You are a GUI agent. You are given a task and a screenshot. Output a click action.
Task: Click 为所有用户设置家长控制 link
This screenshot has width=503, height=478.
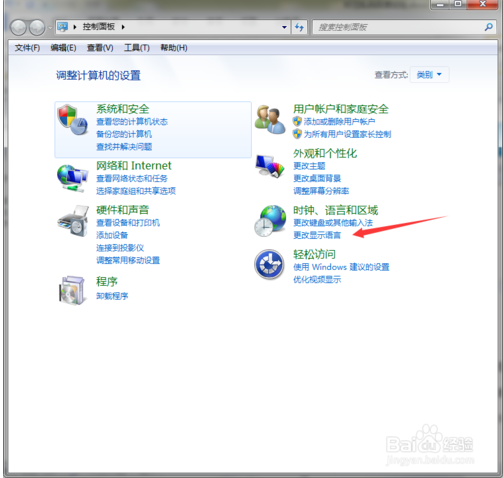pyautogui.click(x=347, y=134)
